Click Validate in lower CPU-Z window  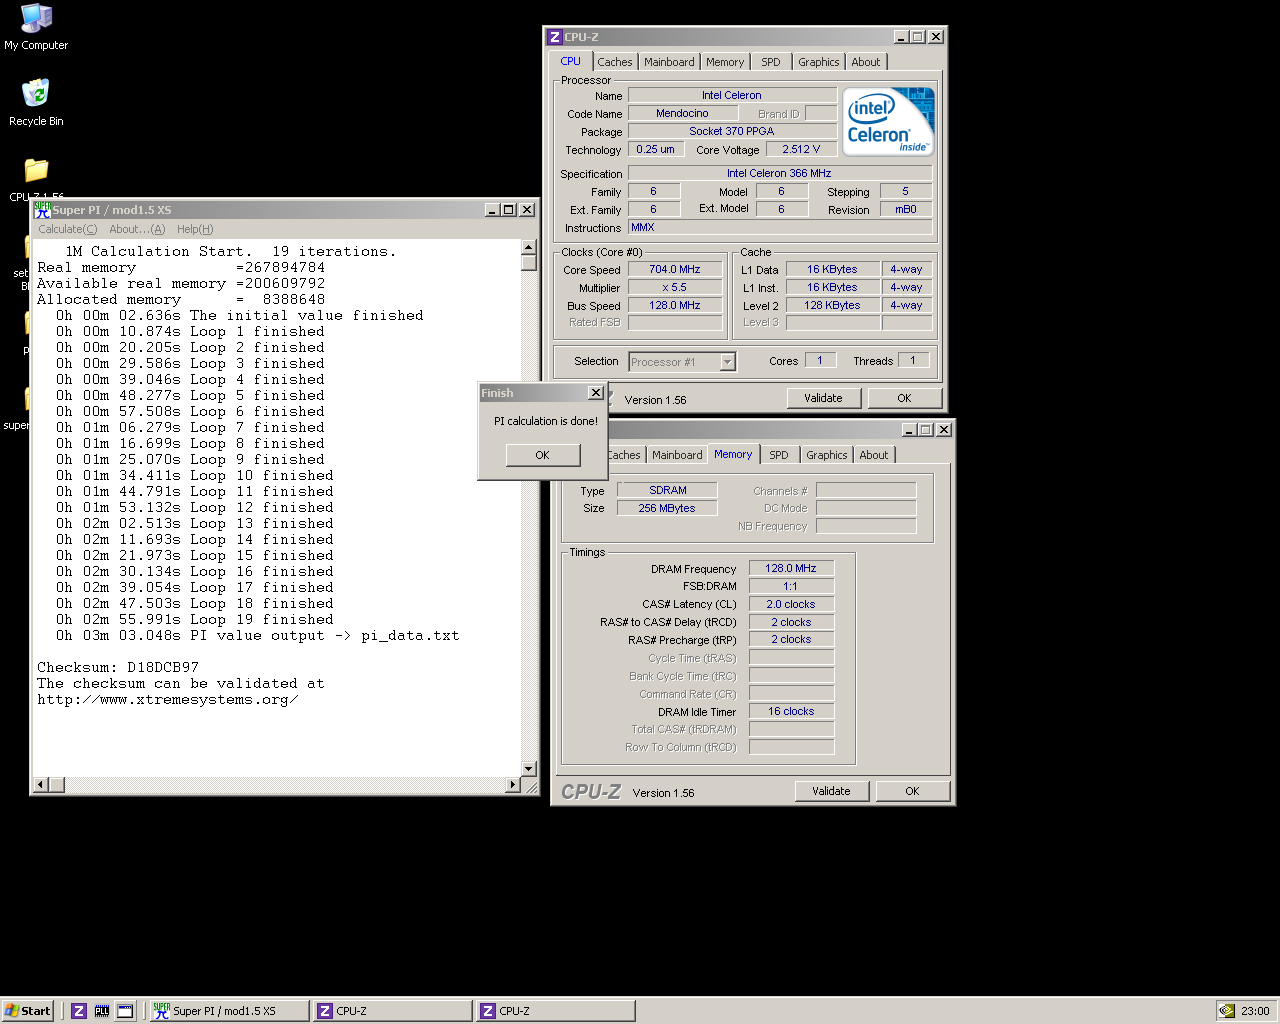pyautogui.click(x=831, y=791)
